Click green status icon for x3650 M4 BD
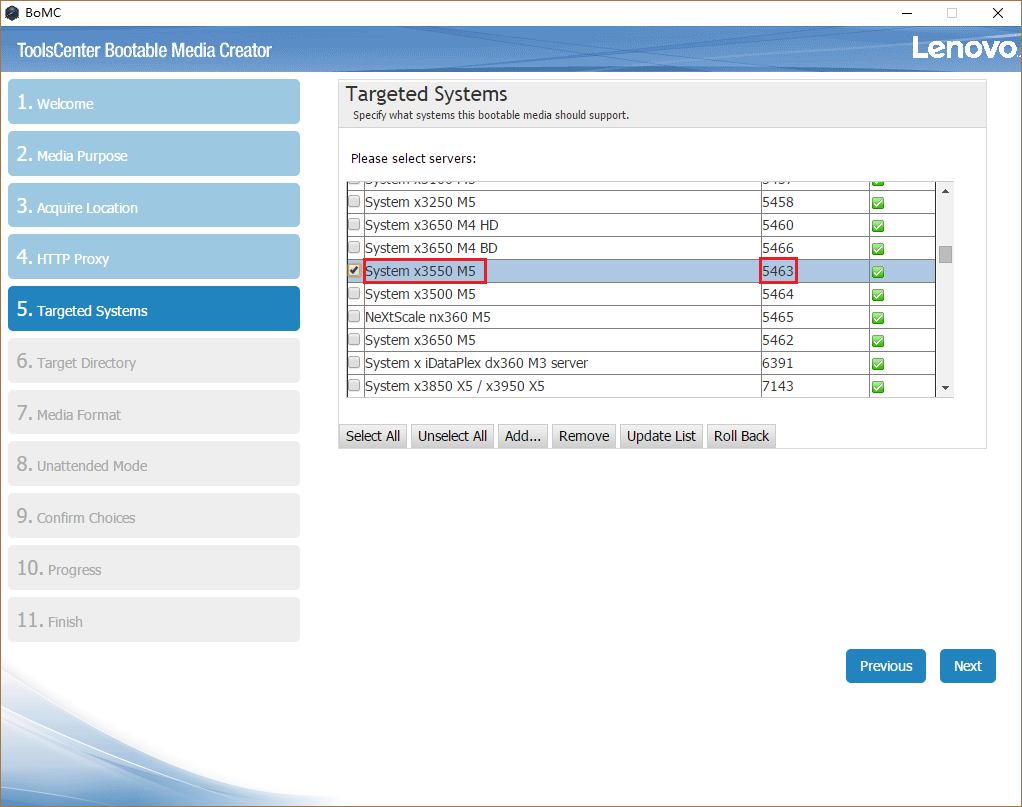 click(x=878, y=249)
